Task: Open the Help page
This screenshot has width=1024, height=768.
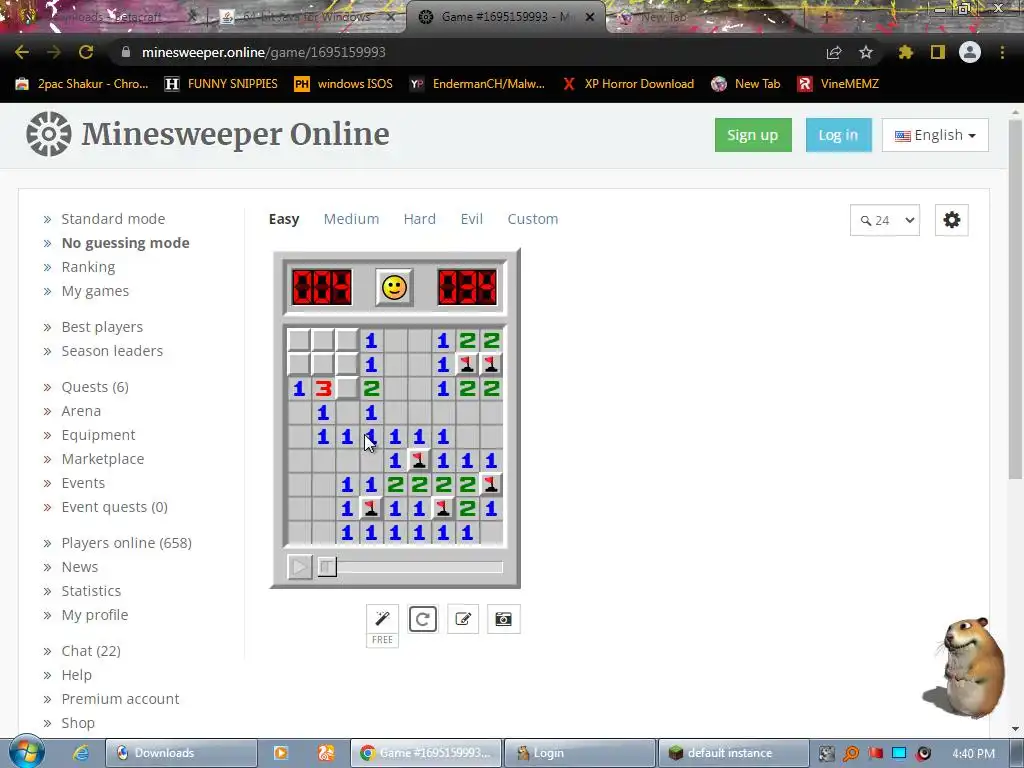Action: click(76, 675)
